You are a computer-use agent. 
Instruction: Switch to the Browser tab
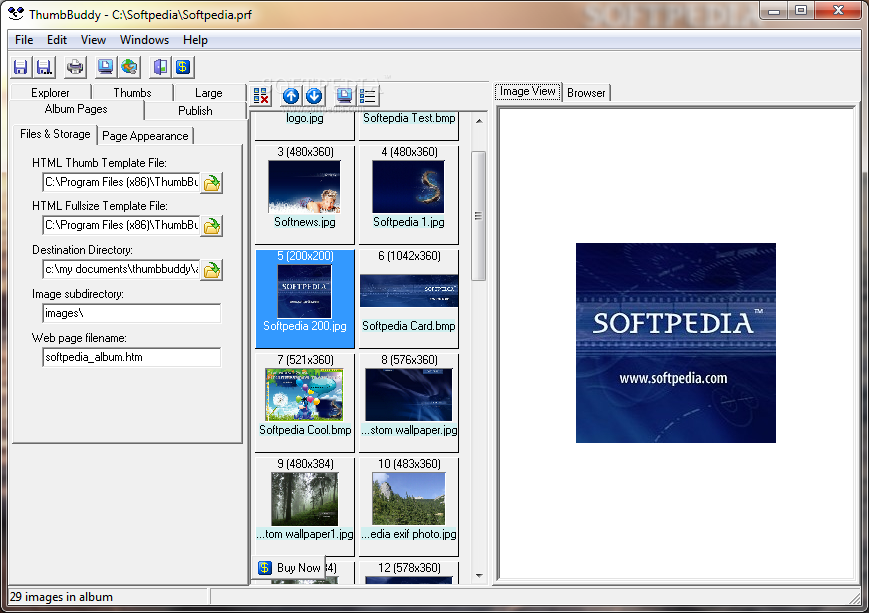point(586,93)
